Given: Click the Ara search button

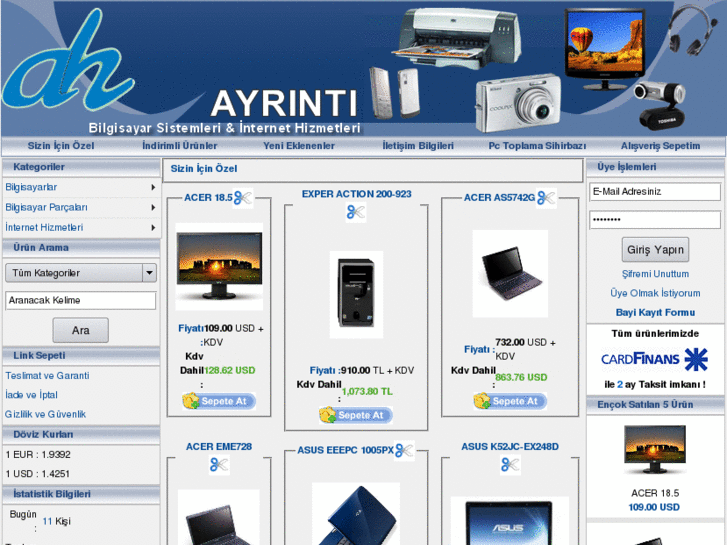Looking at the screenshot, I should (81, 330).
